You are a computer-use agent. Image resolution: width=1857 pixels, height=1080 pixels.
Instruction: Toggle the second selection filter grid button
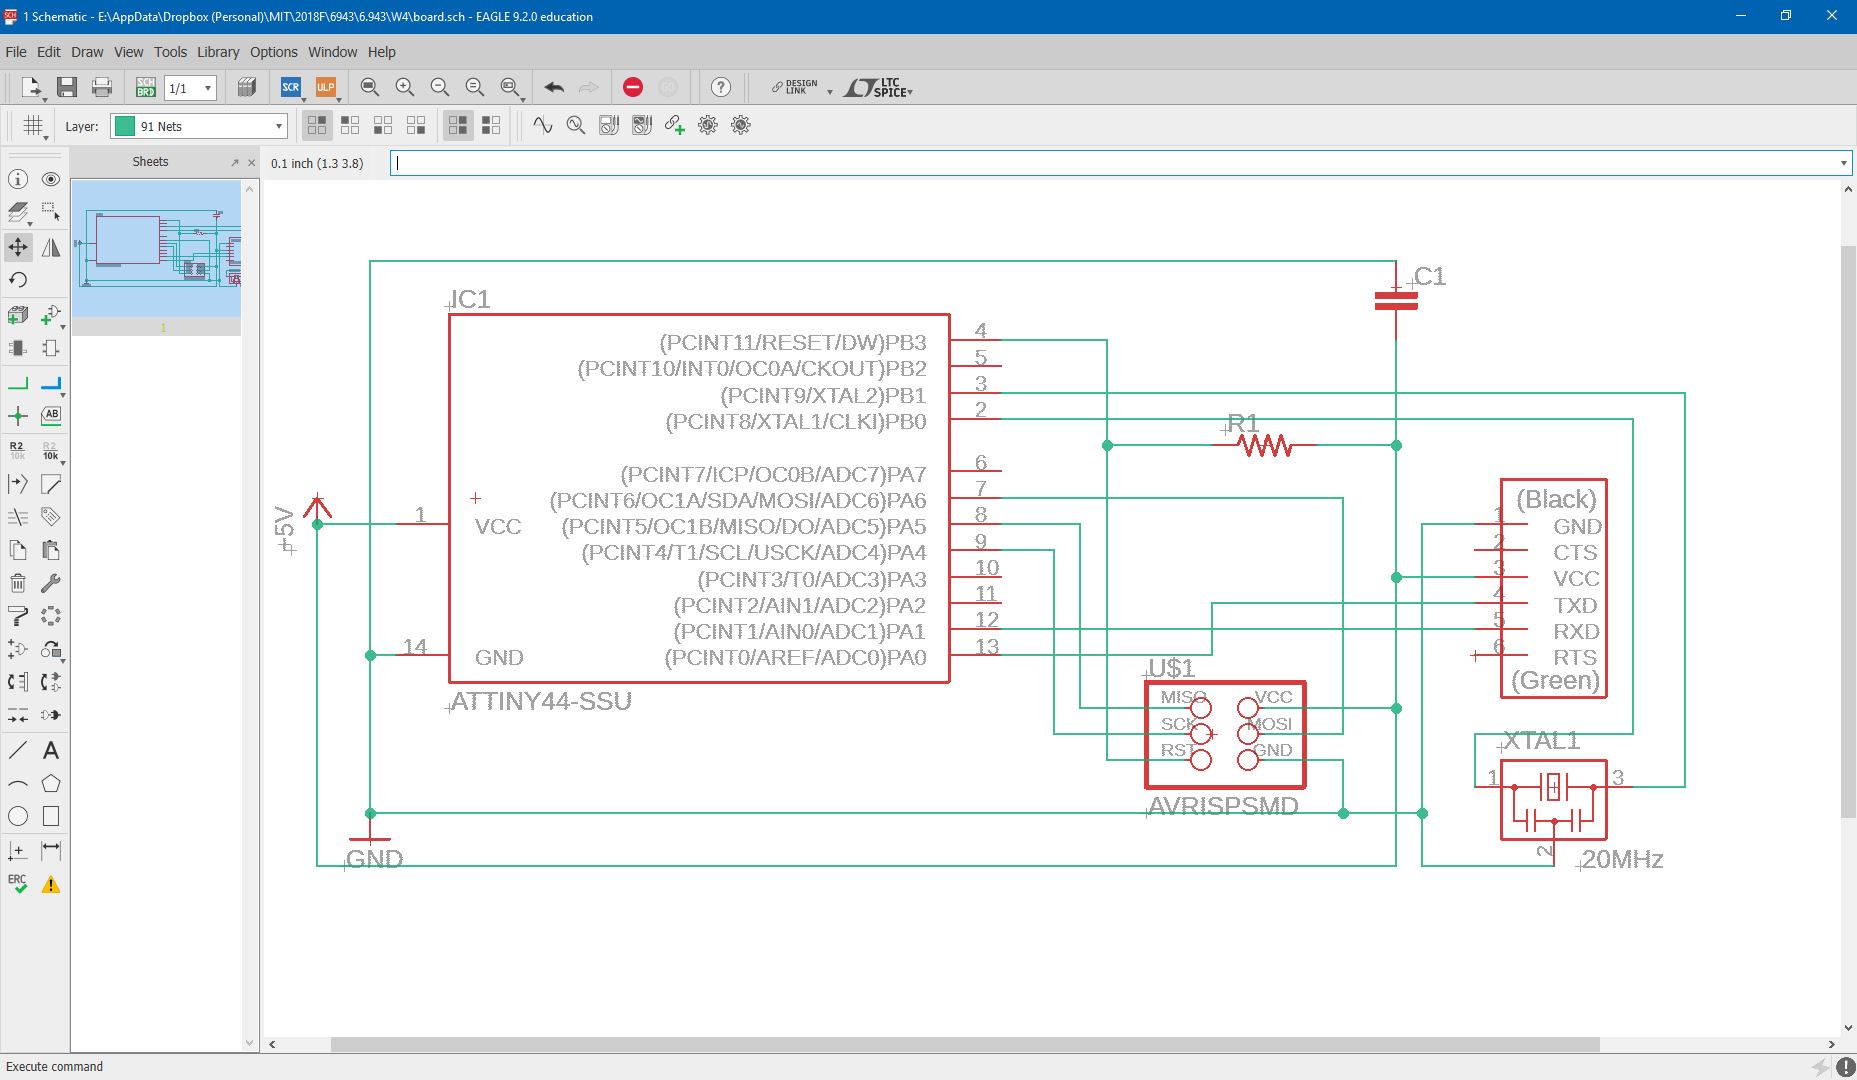tap(350, 125)
